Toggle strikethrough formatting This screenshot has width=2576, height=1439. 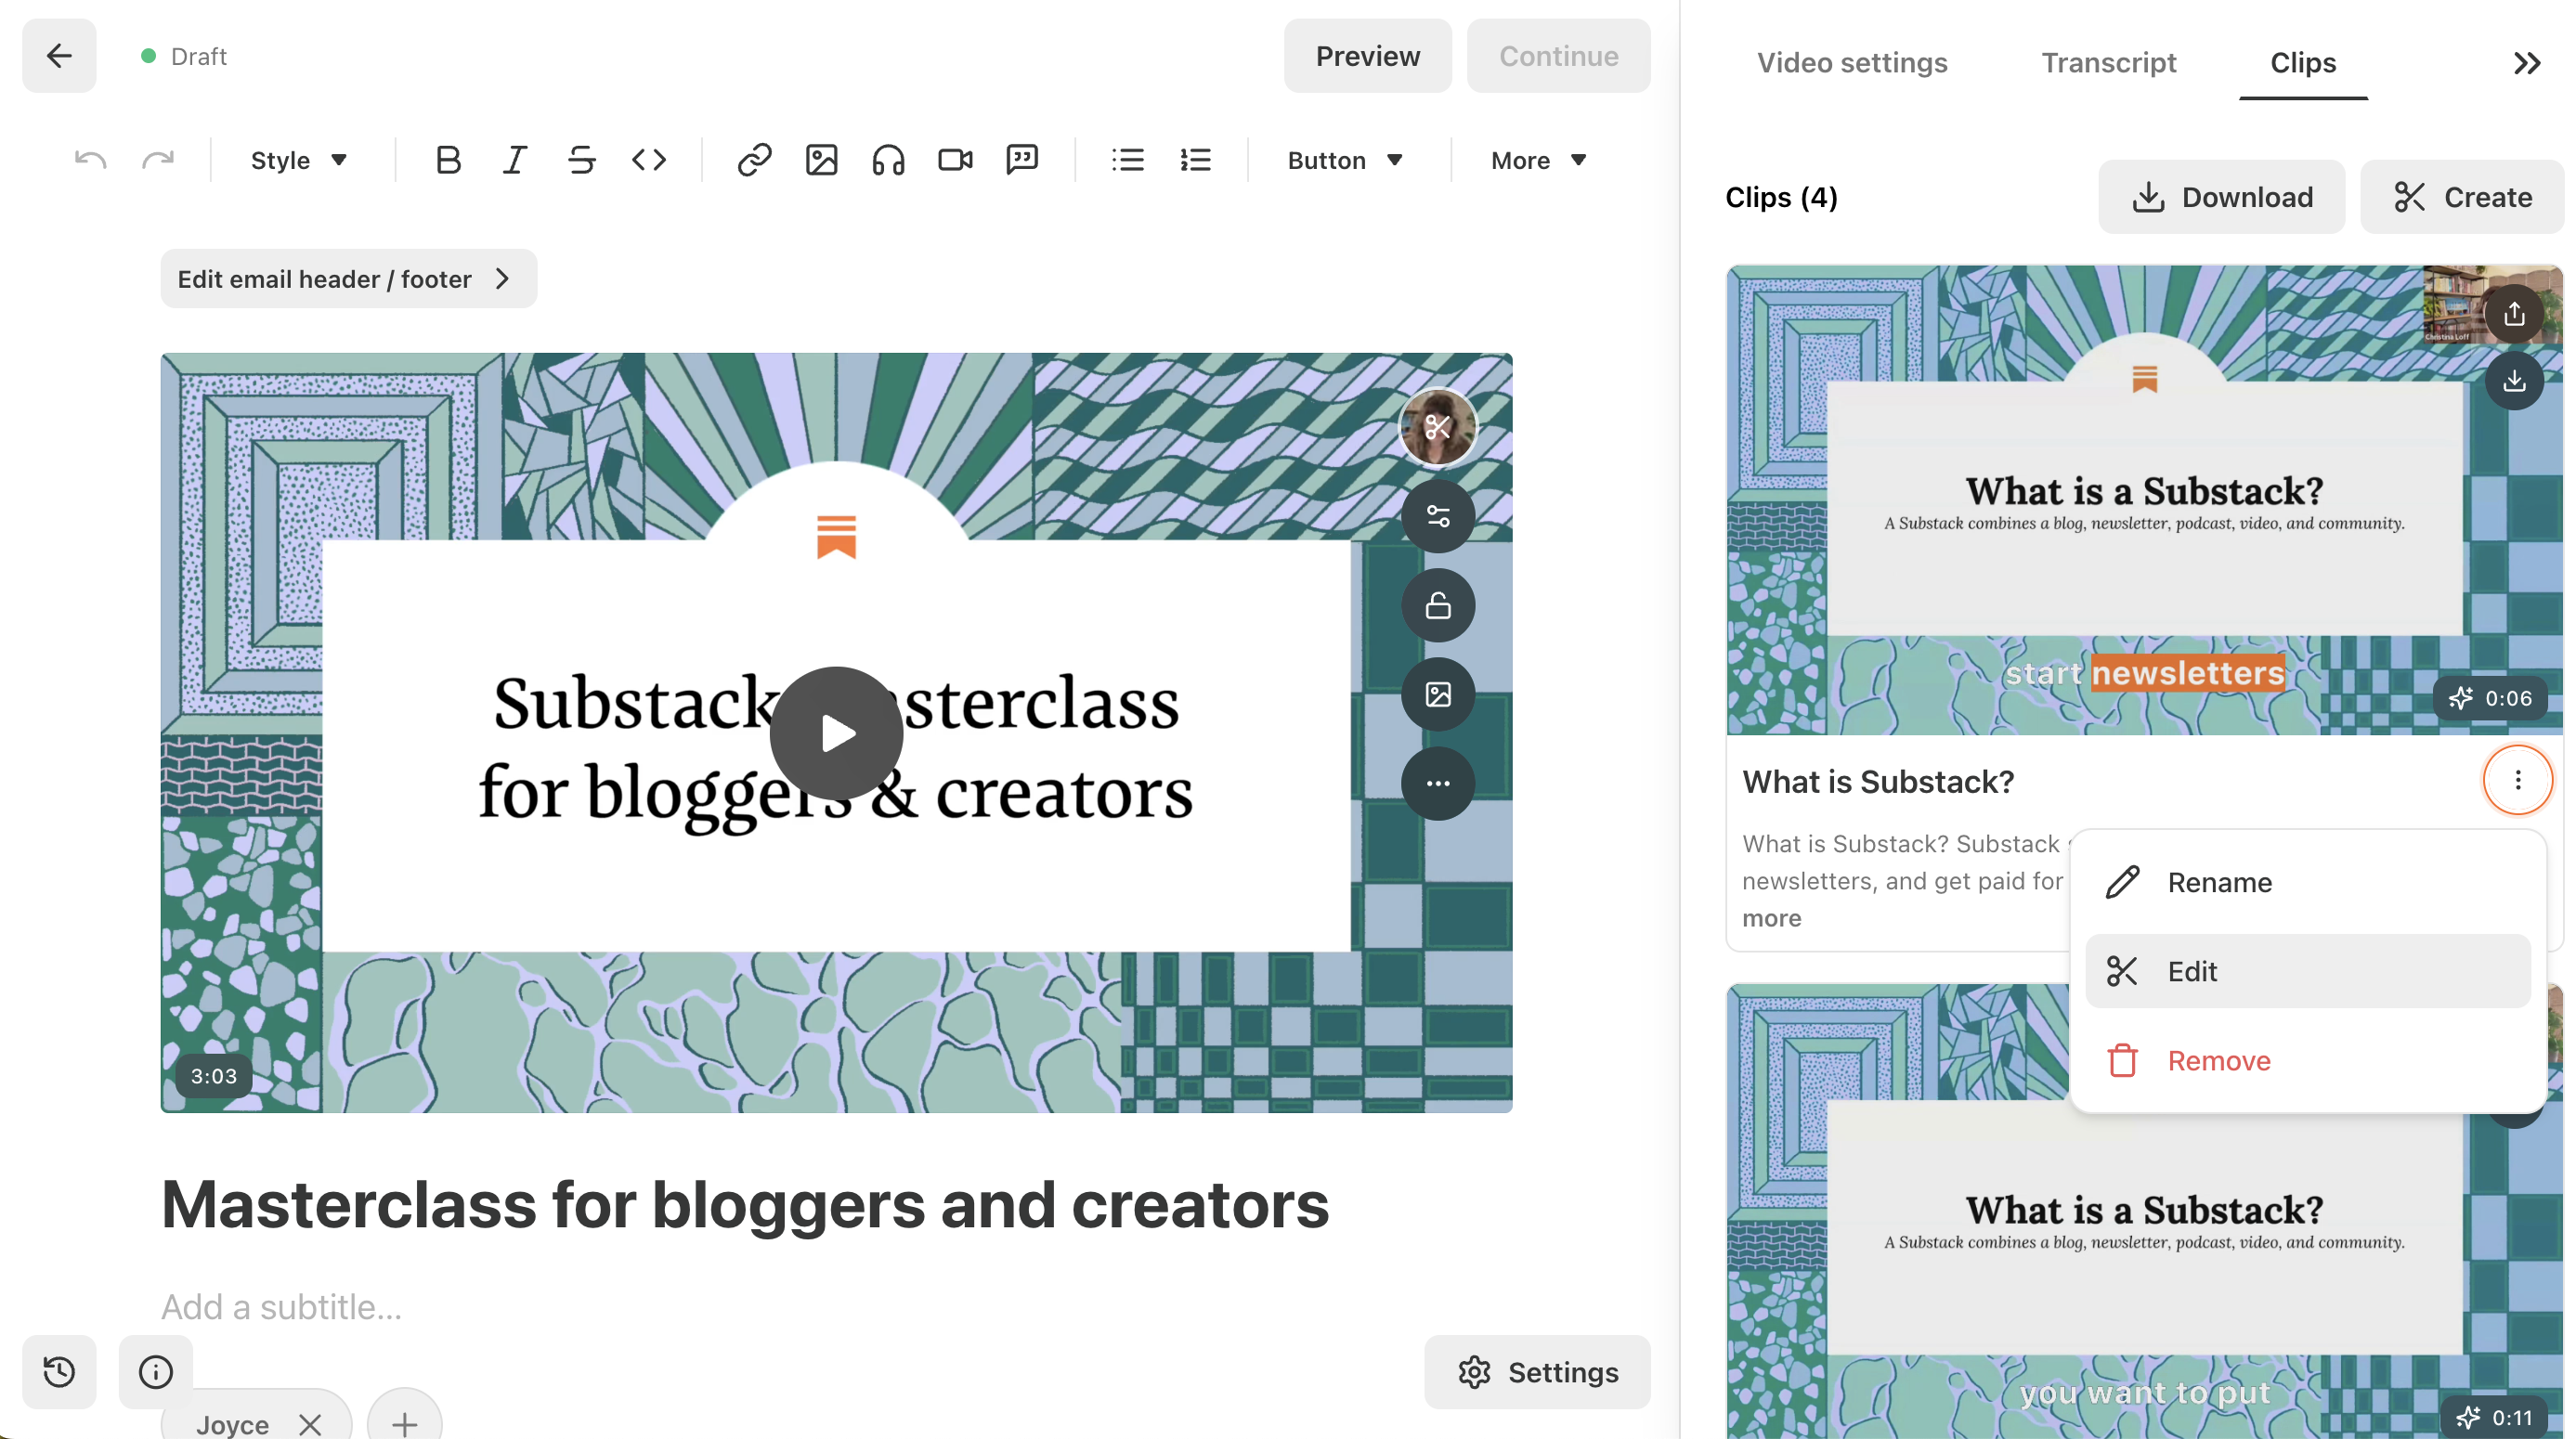(x=581, y=160)
